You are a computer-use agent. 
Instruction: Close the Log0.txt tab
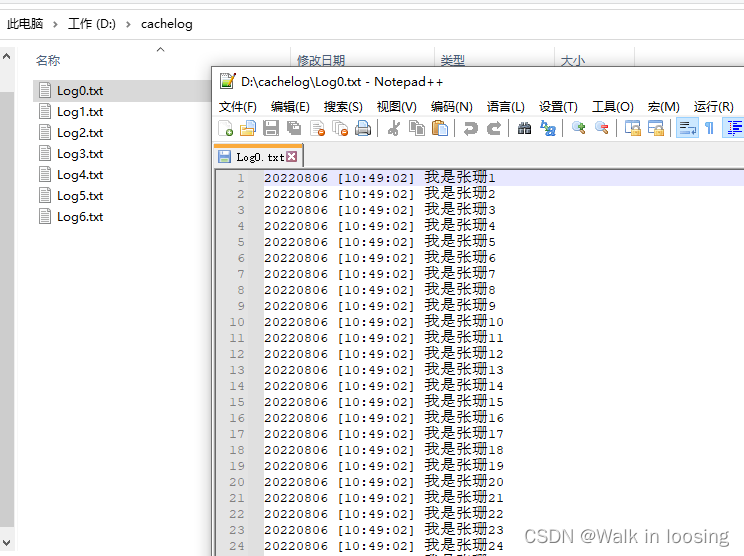292,157
